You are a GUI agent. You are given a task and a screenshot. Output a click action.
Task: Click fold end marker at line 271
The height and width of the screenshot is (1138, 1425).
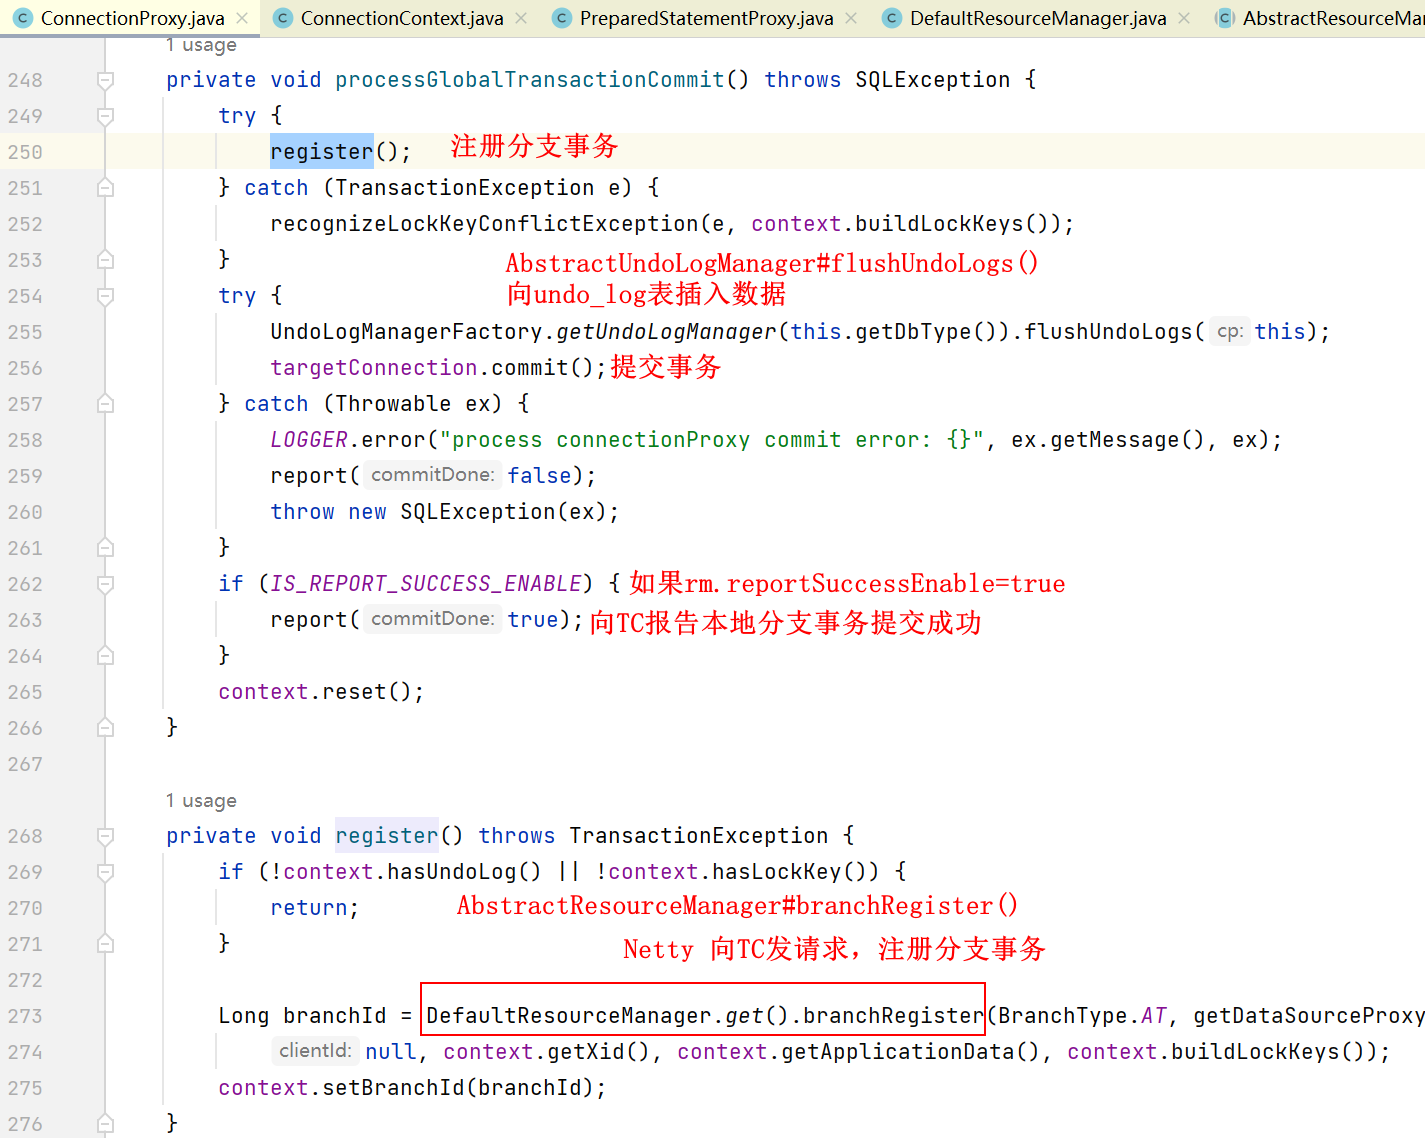pos(105,944)
